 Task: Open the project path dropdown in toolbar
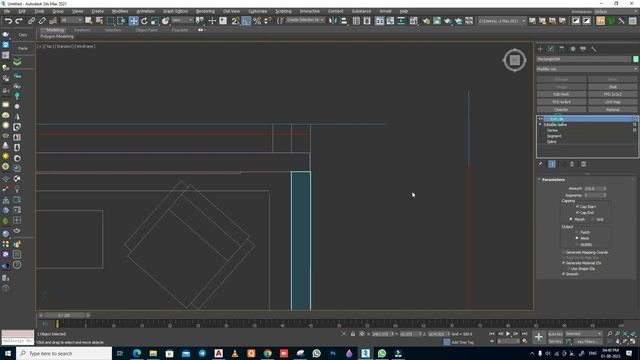click(x=502, y=21)
